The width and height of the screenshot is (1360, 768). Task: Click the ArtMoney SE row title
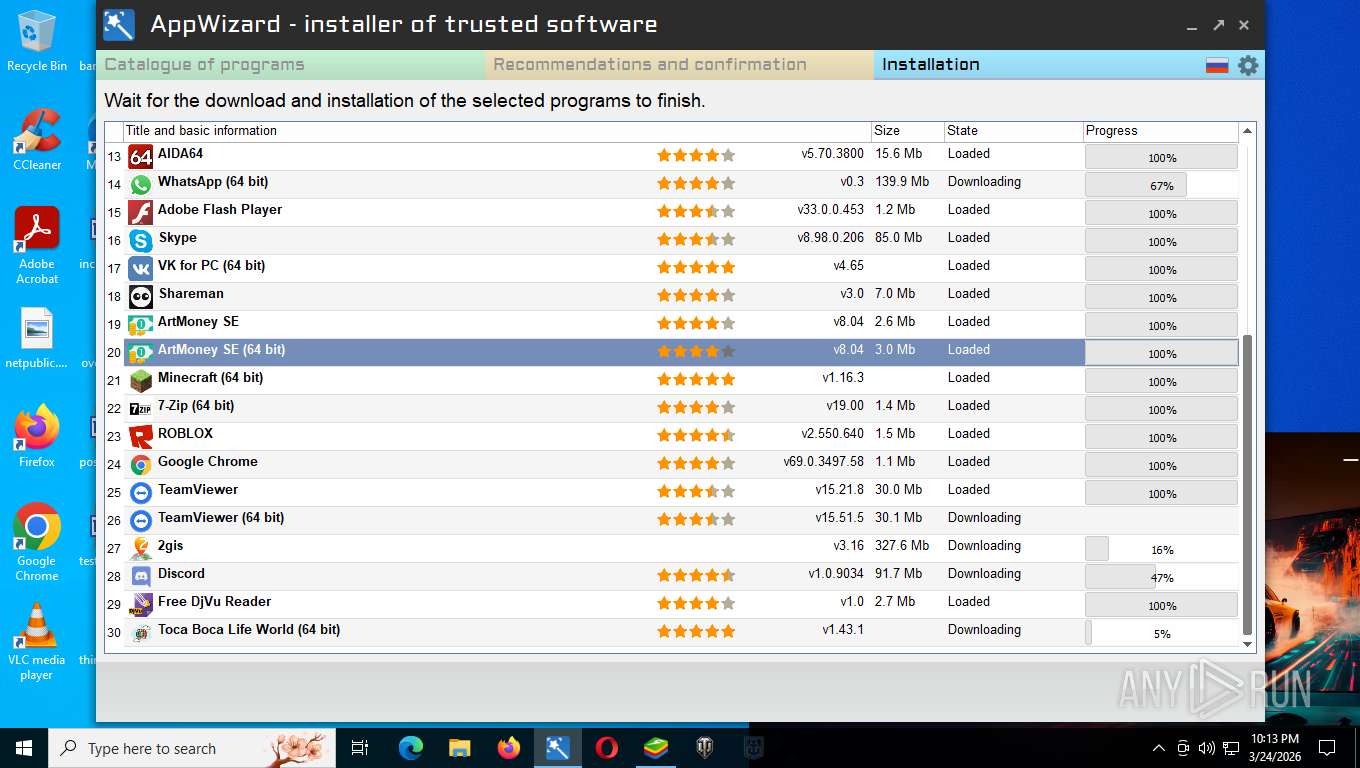click(x=198, y=322)
